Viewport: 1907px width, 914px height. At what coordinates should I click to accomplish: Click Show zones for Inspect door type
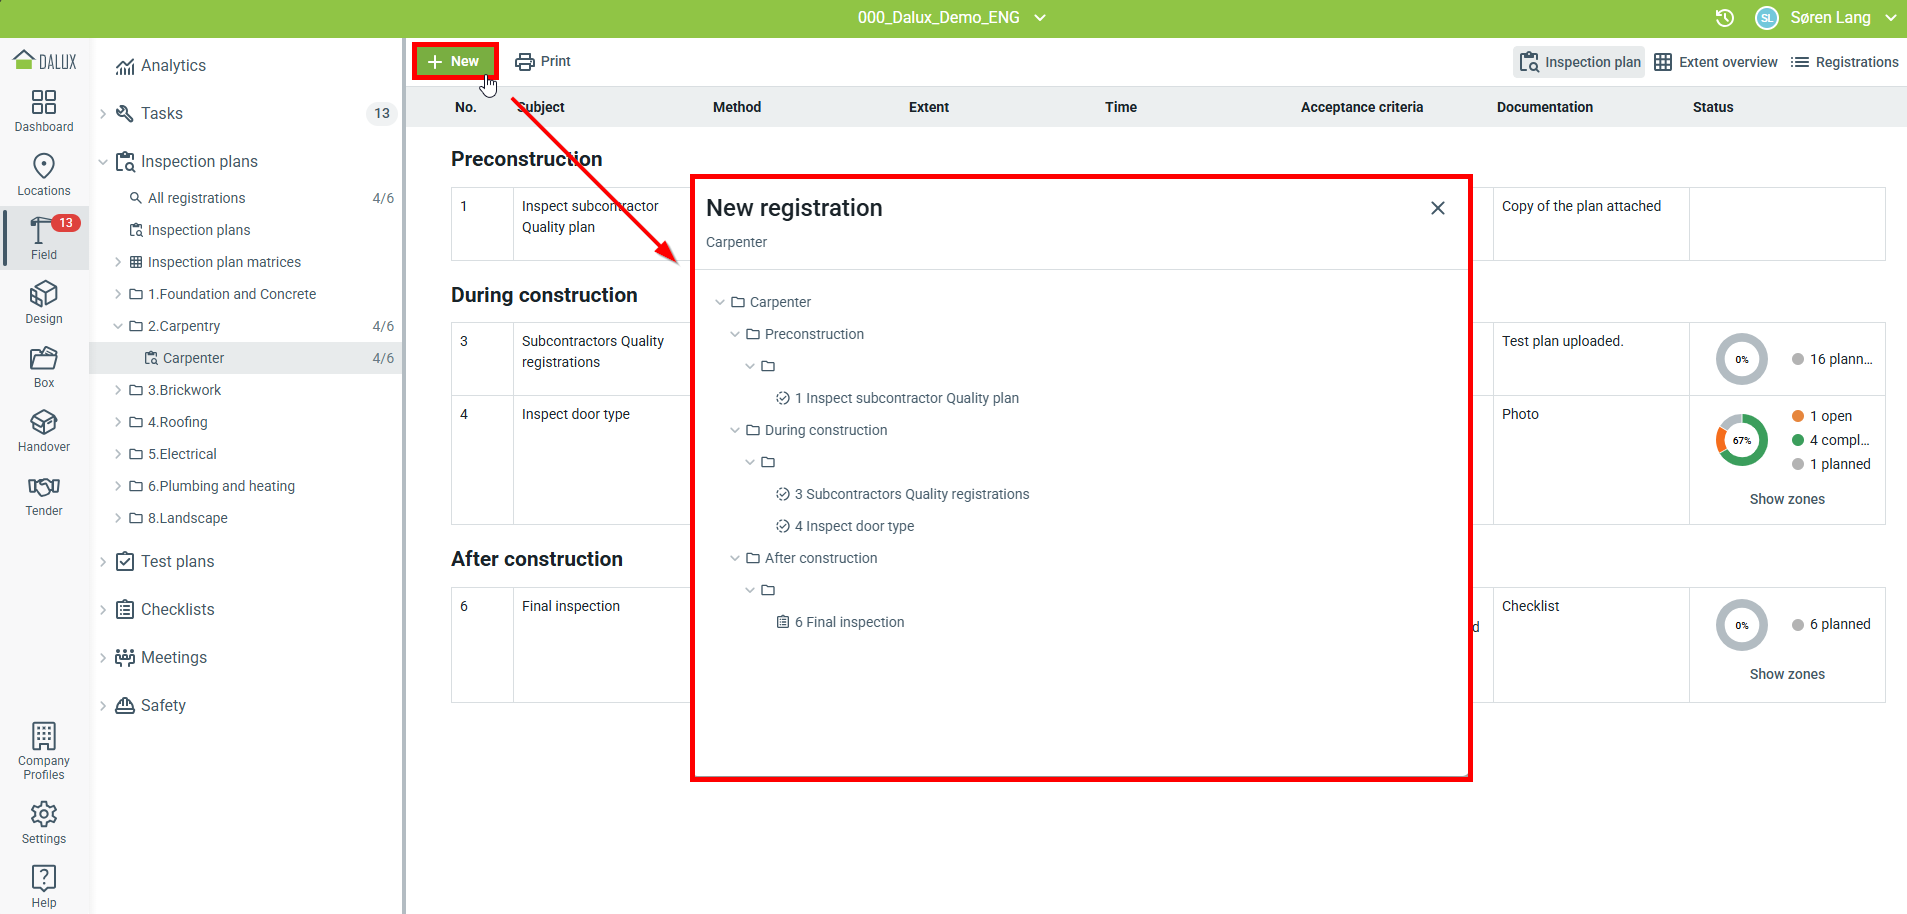point(1786,499)
